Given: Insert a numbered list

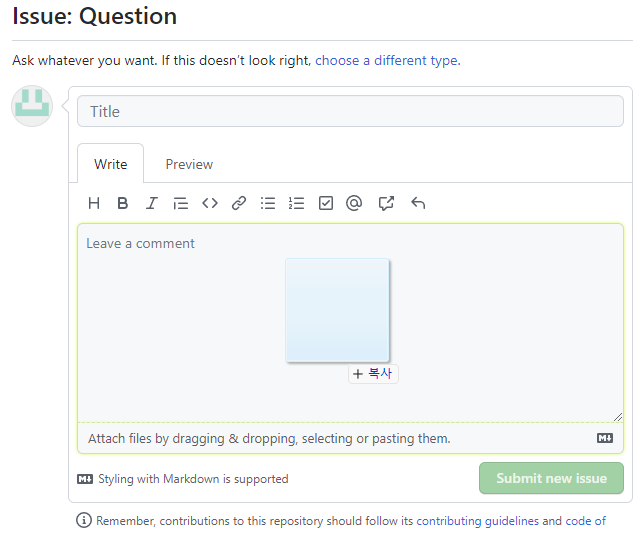Looking at the screenshot, I should pyautogui.click(x=297, y=203).
